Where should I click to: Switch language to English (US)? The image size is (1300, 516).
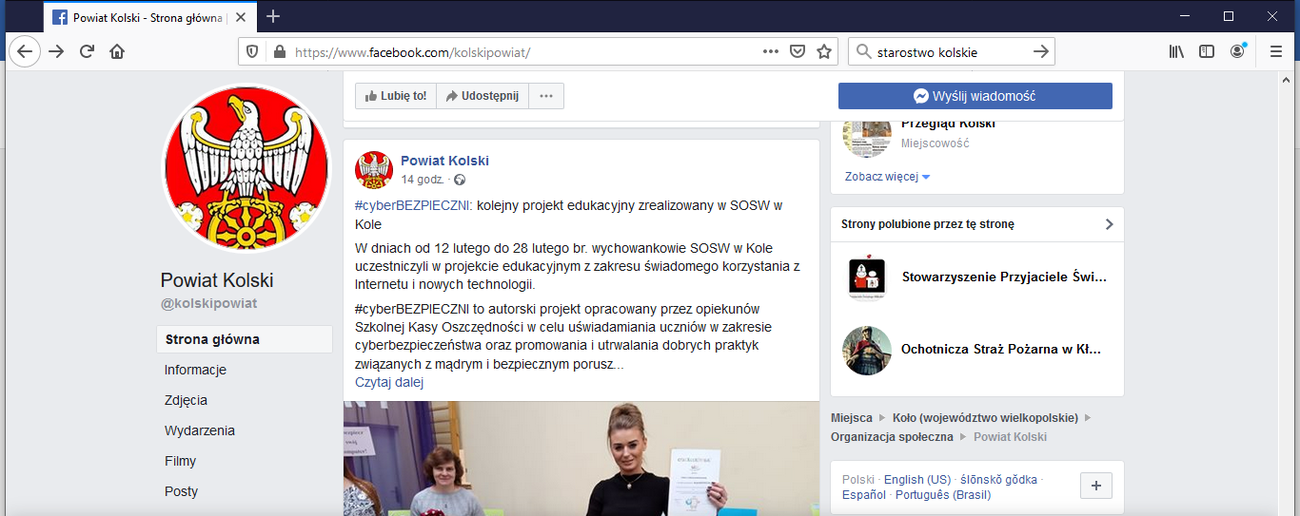click(917, 480)
